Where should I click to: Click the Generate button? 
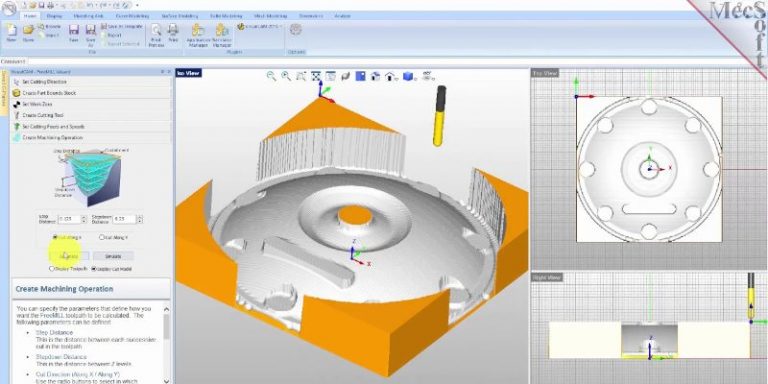[x=69, y=256]
